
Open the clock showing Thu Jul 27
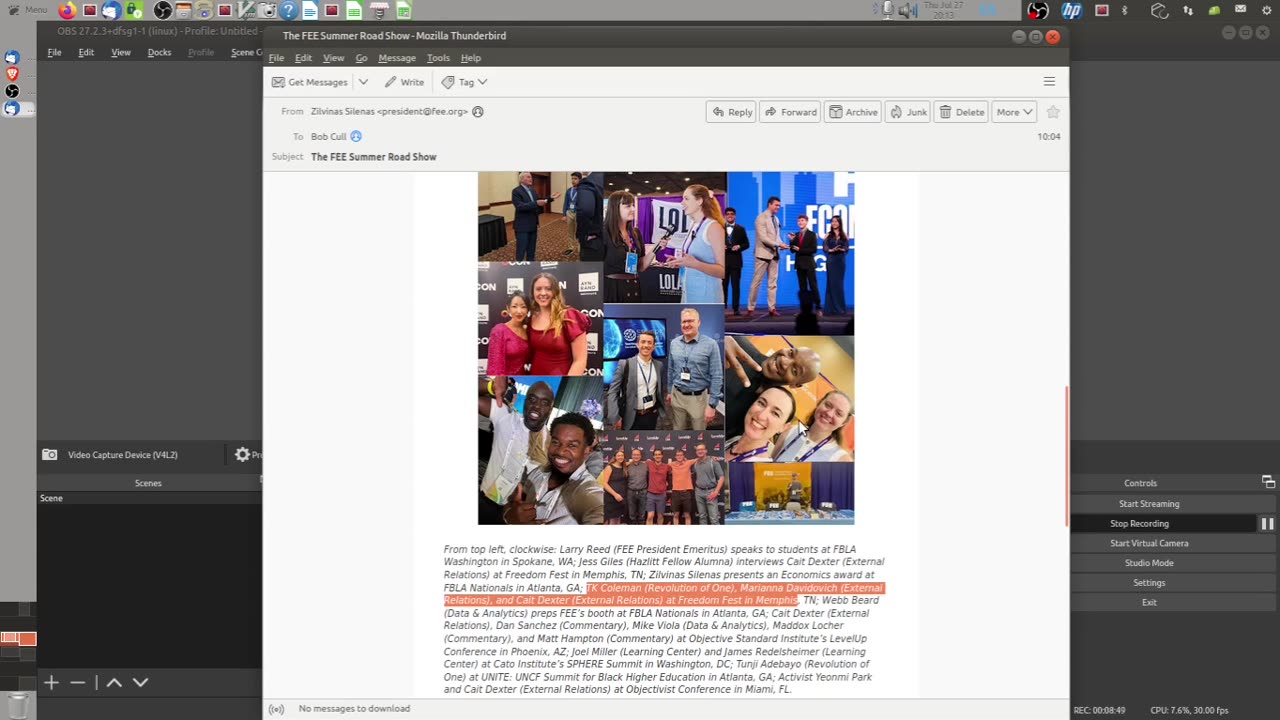point(943,11)
